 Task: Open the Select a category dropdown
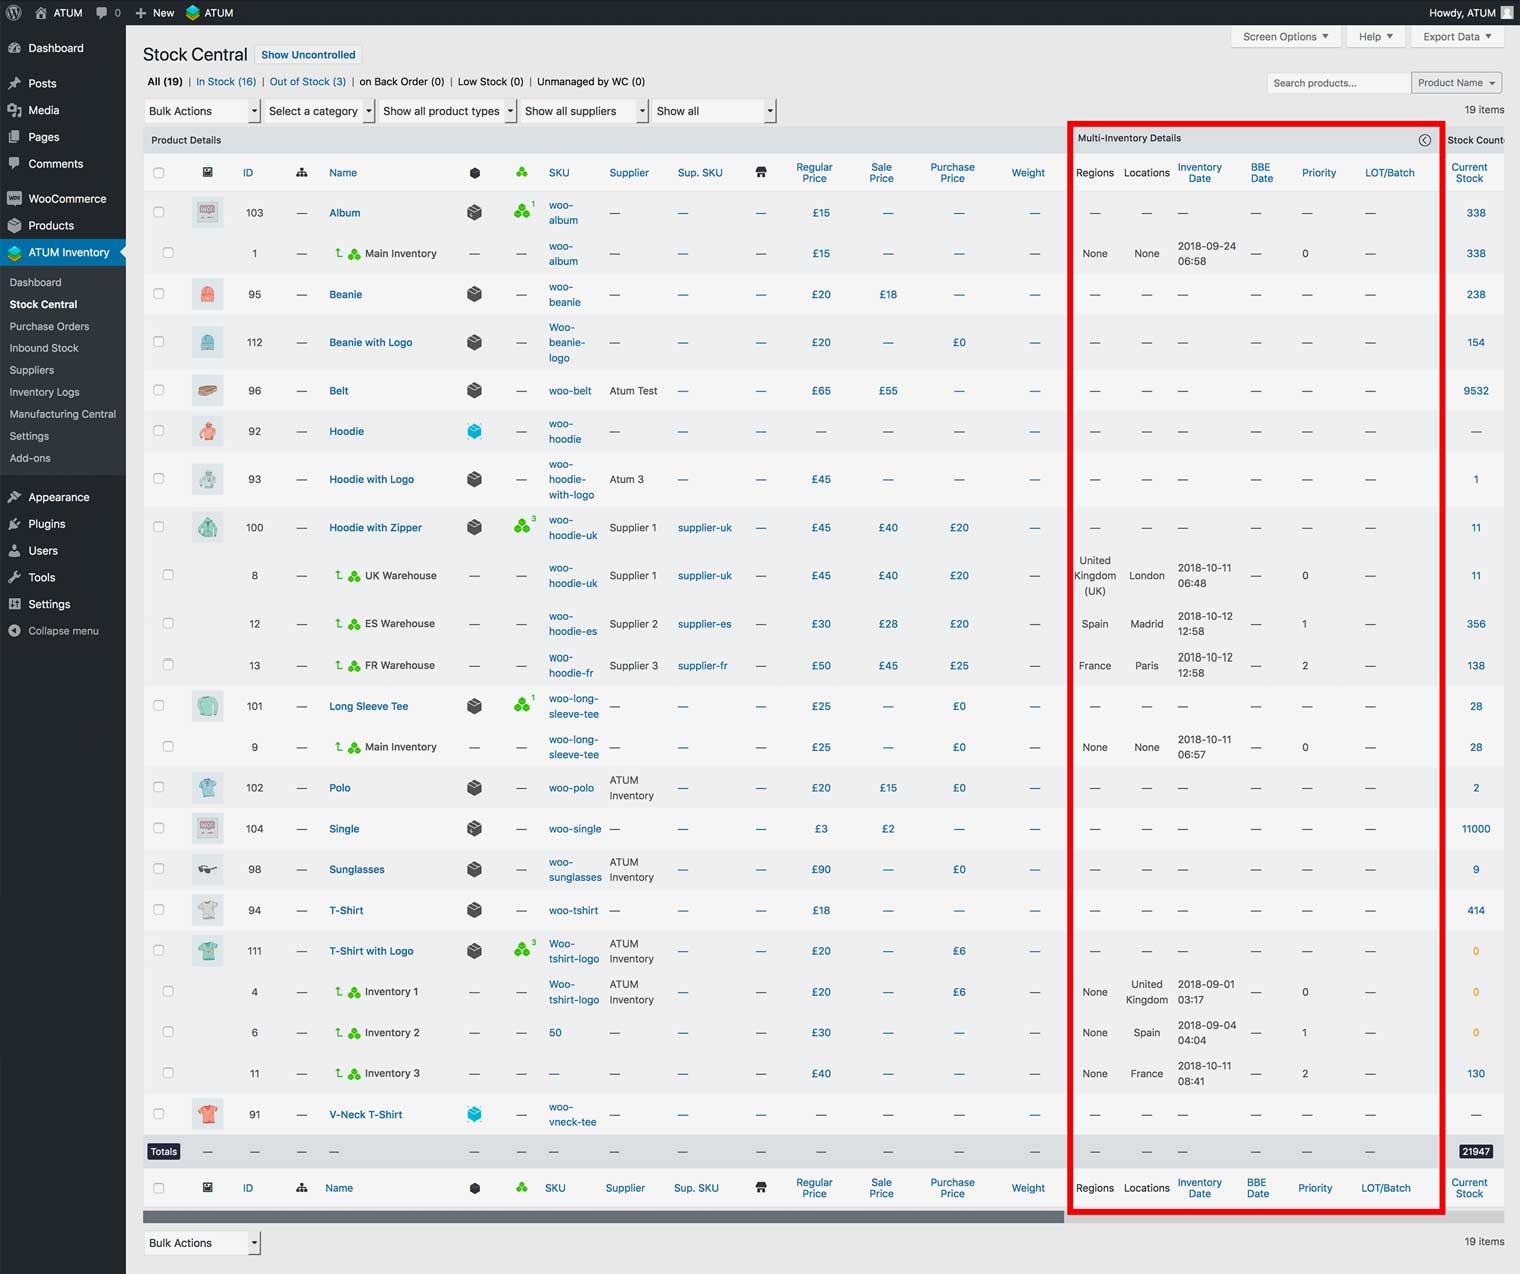point(319,111)
